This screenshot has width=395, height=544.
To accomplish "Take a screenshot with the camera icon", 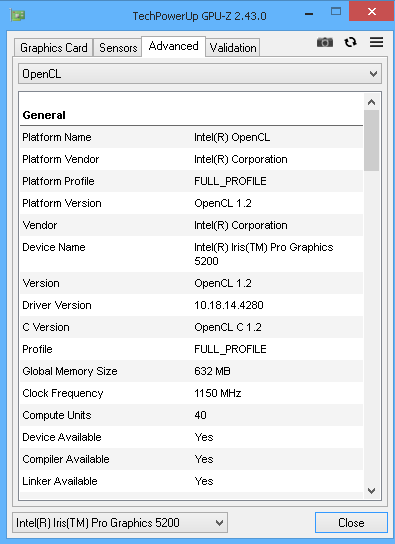I will click(325, 42).
